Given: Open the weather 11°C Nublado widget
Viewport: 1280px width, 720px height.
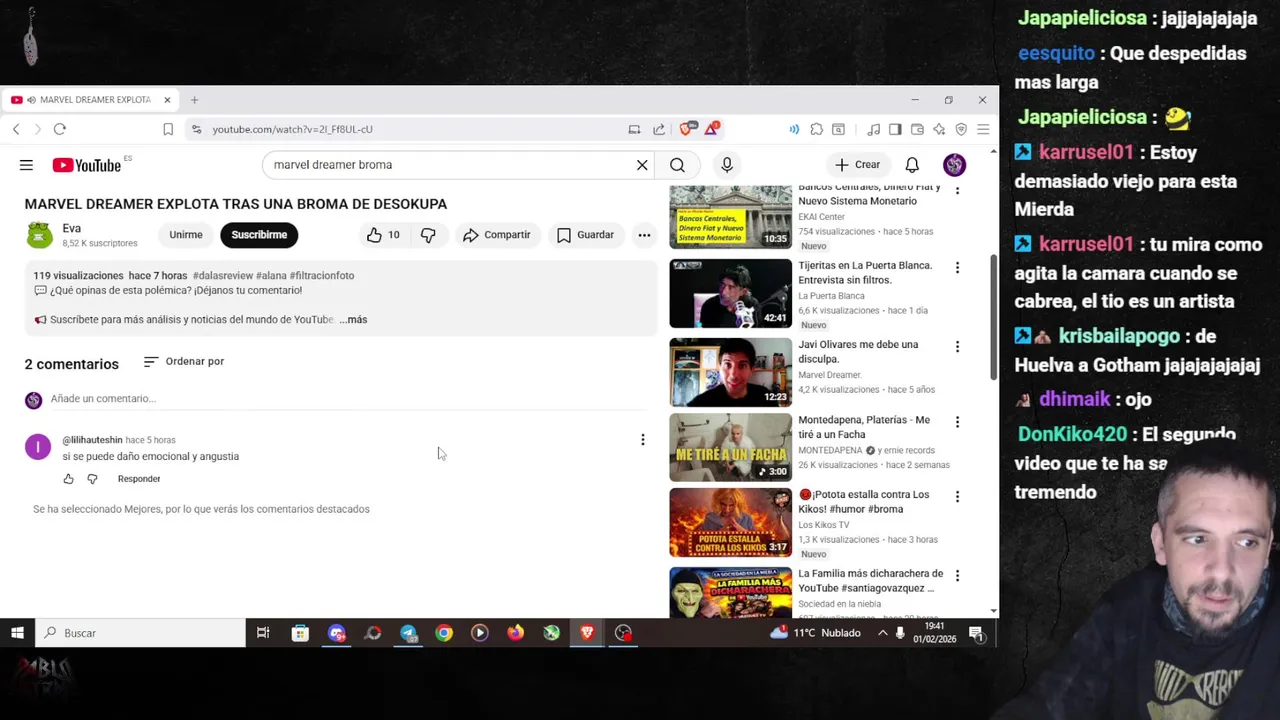Looking at the screenshot, I should coord(815,633).
